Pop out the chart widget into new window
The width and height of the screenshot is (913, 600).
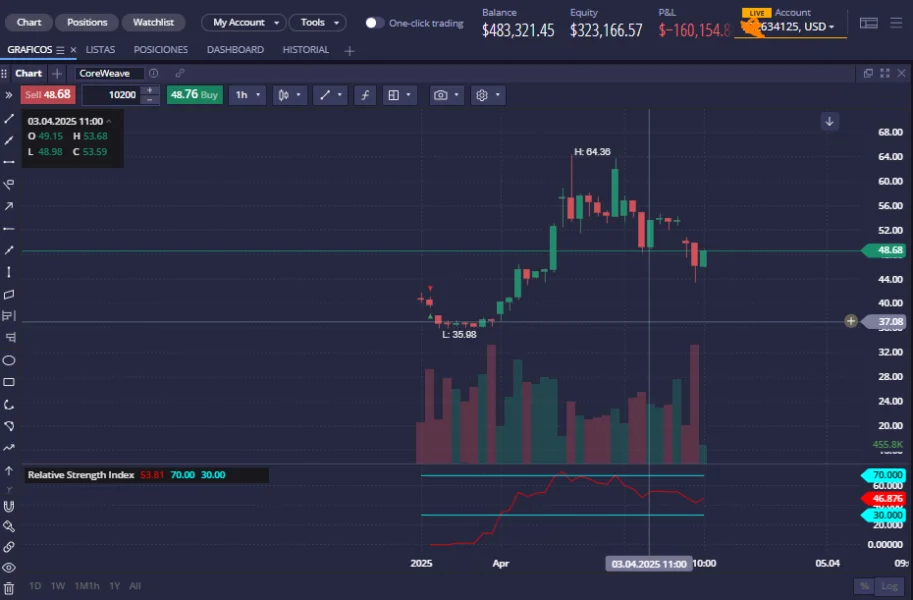[x=868, y=73]
